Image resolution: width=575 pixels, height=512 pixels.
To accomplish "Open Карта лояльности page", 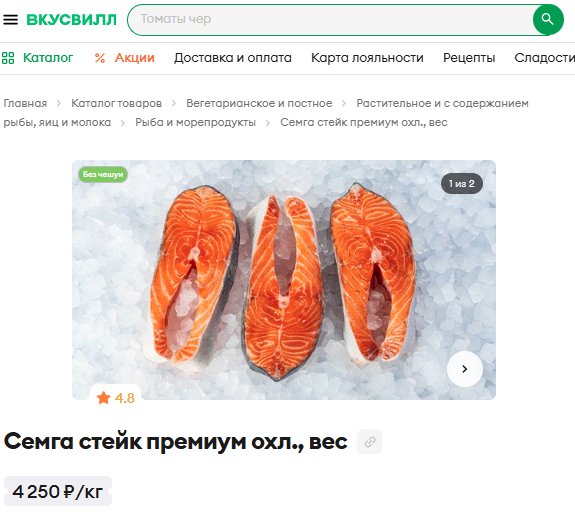I will click(367, 58).
